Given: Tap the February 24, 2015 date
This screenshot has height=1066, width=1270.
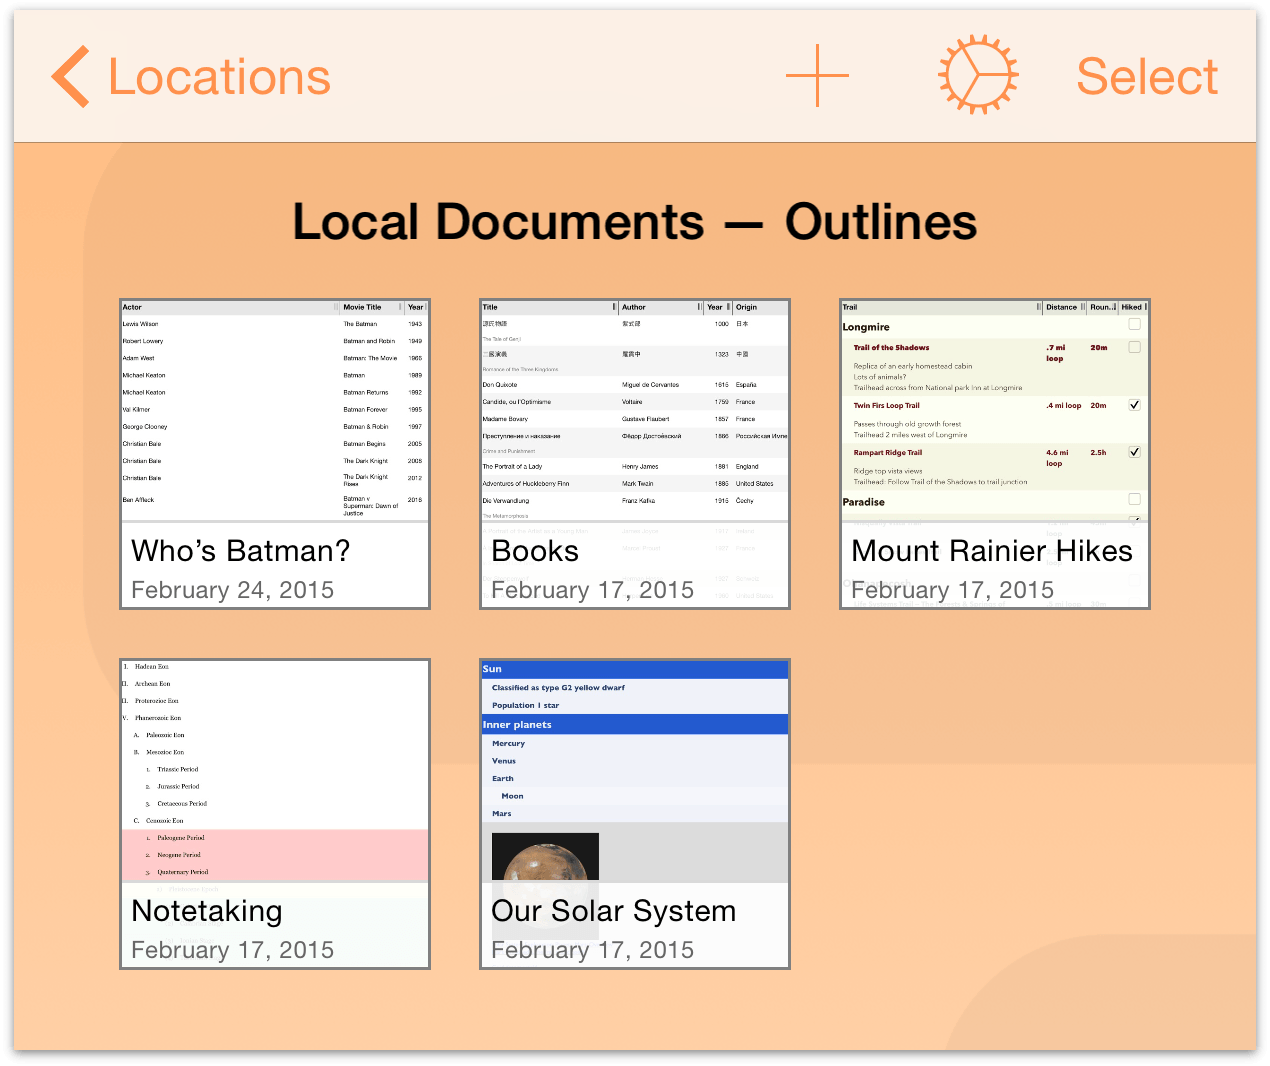Looking at the screenshot, I should [x=233, y=590].
